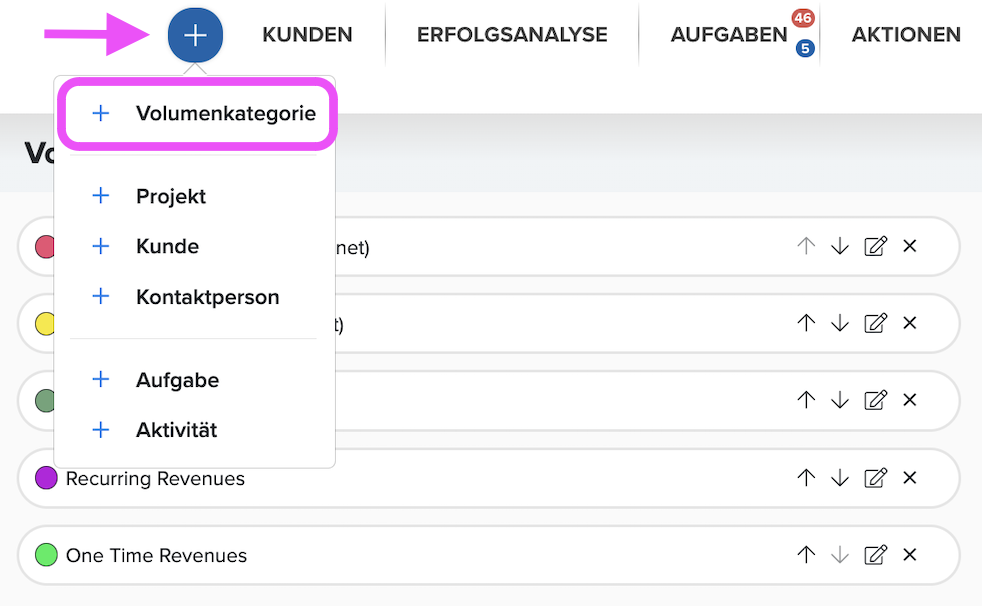Click the green One Time Revenues swatch
982x606 pixels.
(x=46, y=555)
